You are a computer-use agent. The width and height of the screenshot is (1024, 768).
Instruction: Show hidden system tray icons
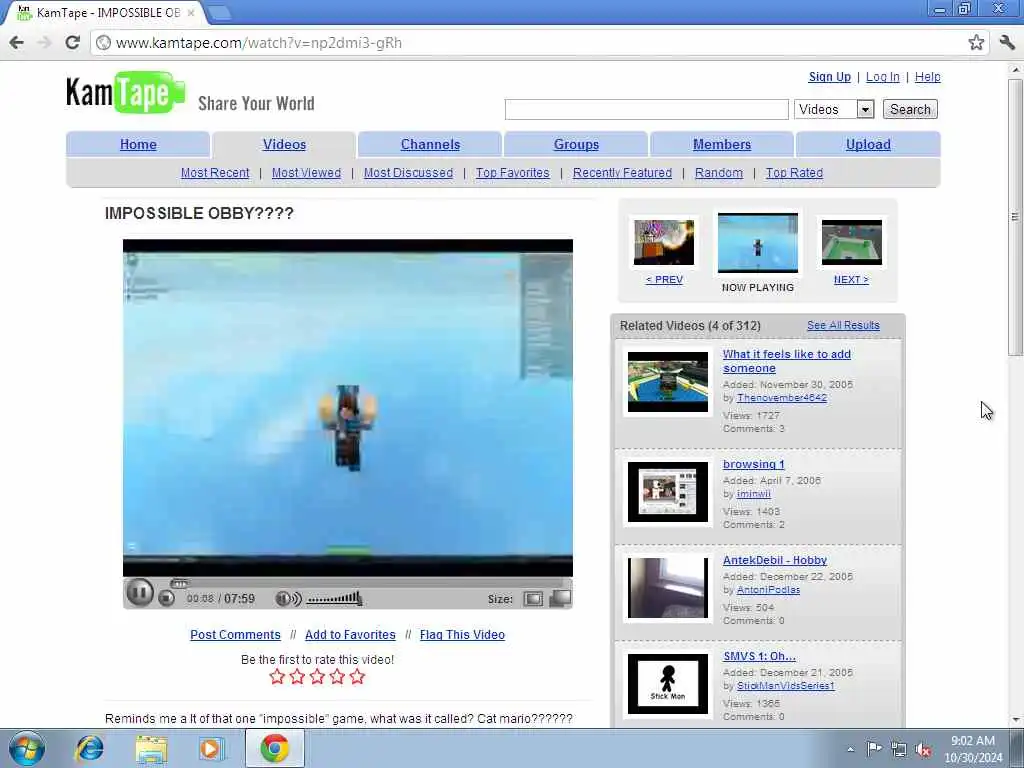(850, 750)
